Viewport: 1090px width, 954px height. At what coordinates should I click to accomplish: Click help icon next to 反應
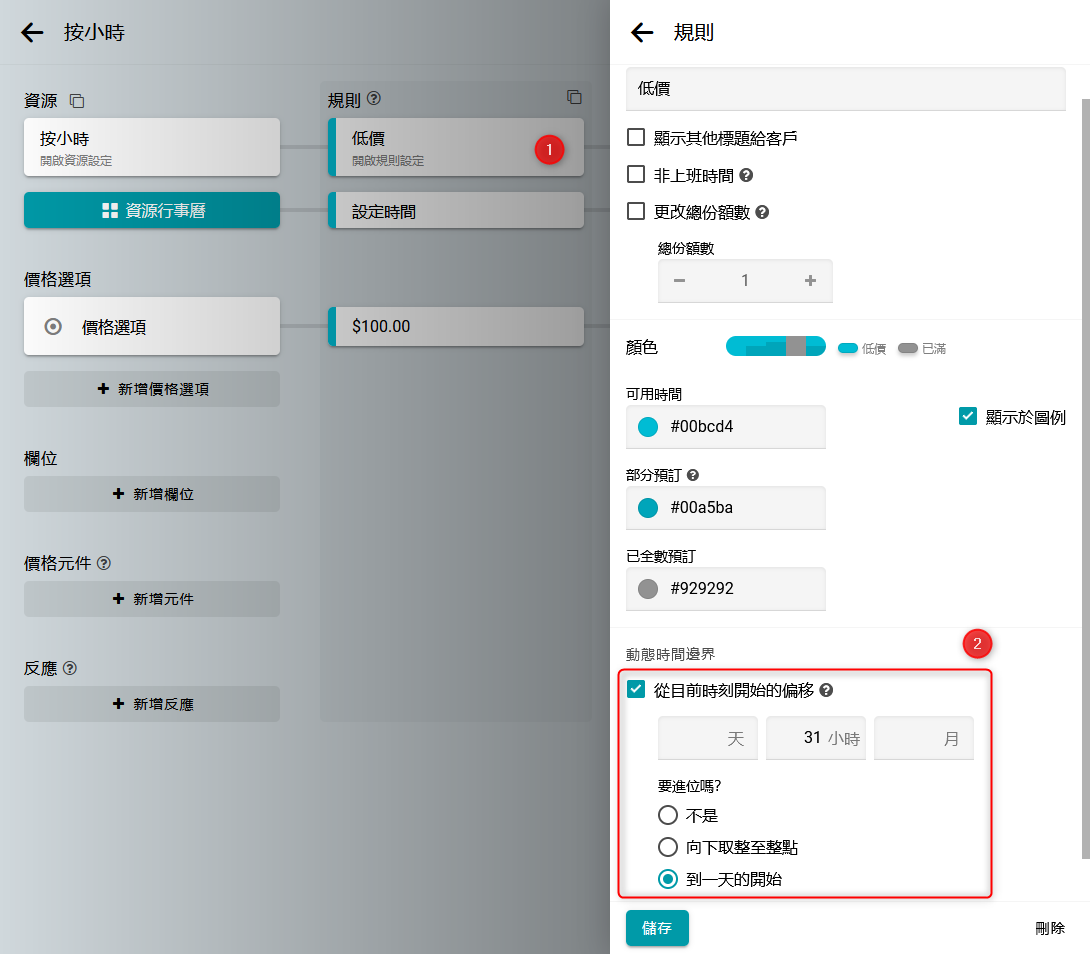[x=70, y=668]
